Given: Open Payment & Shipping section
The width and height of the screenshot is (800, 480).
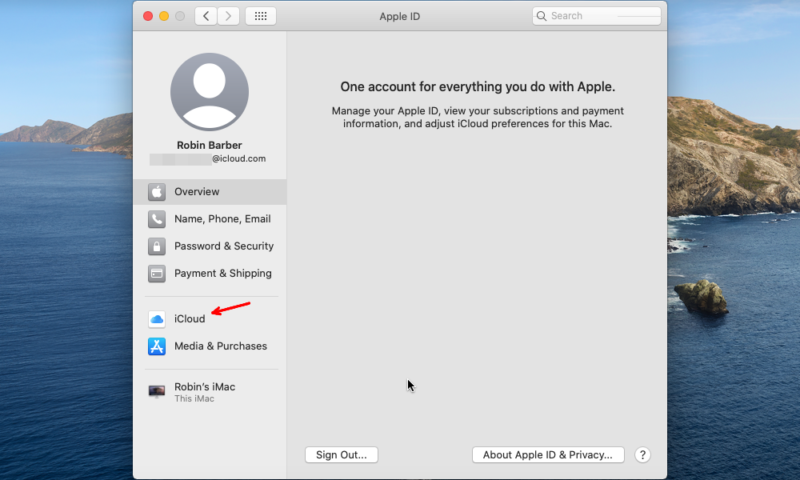Looking at the screenshot, I should click(223, 273).
